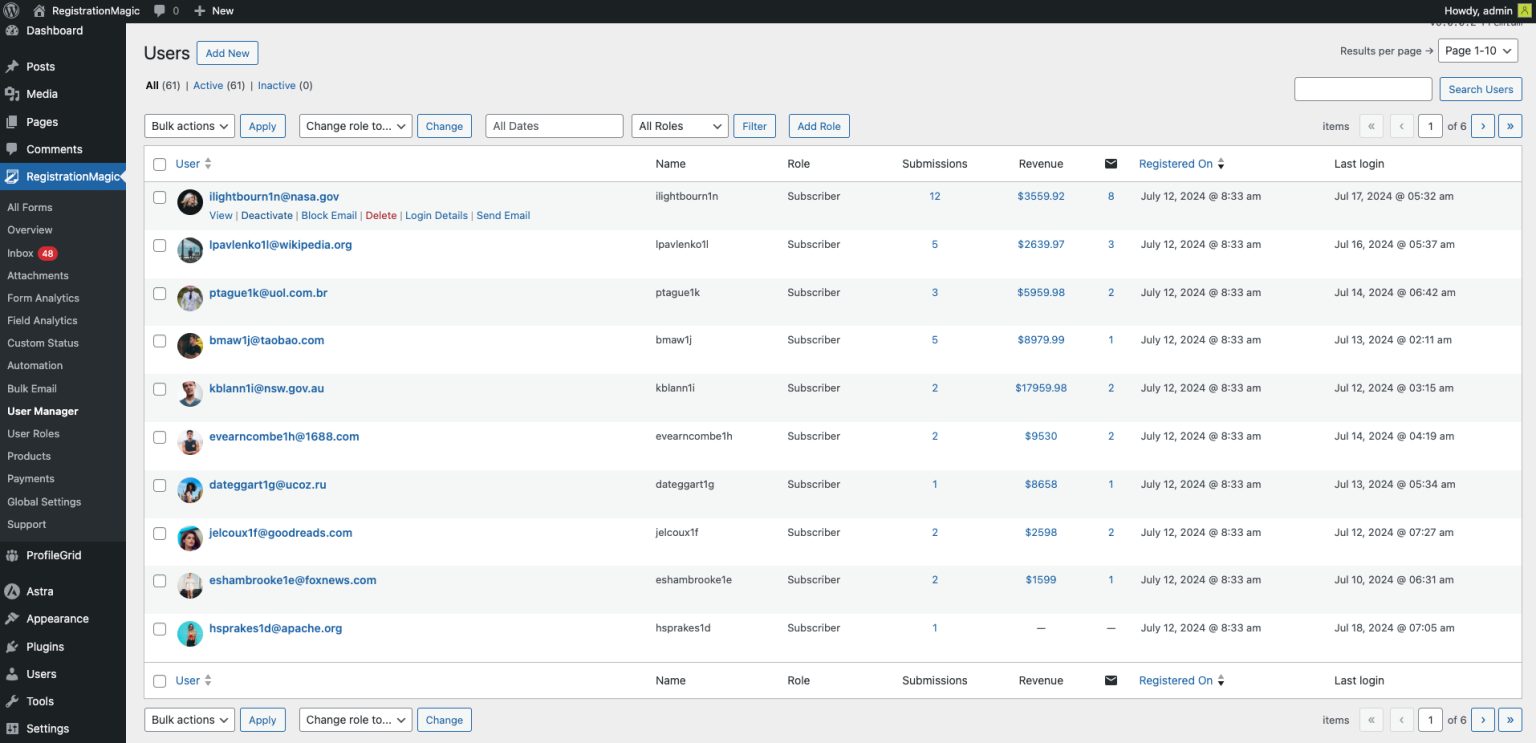The image size is (1536, 743).
Task: Click the Add New button next to Users
Action: [227, 53]
